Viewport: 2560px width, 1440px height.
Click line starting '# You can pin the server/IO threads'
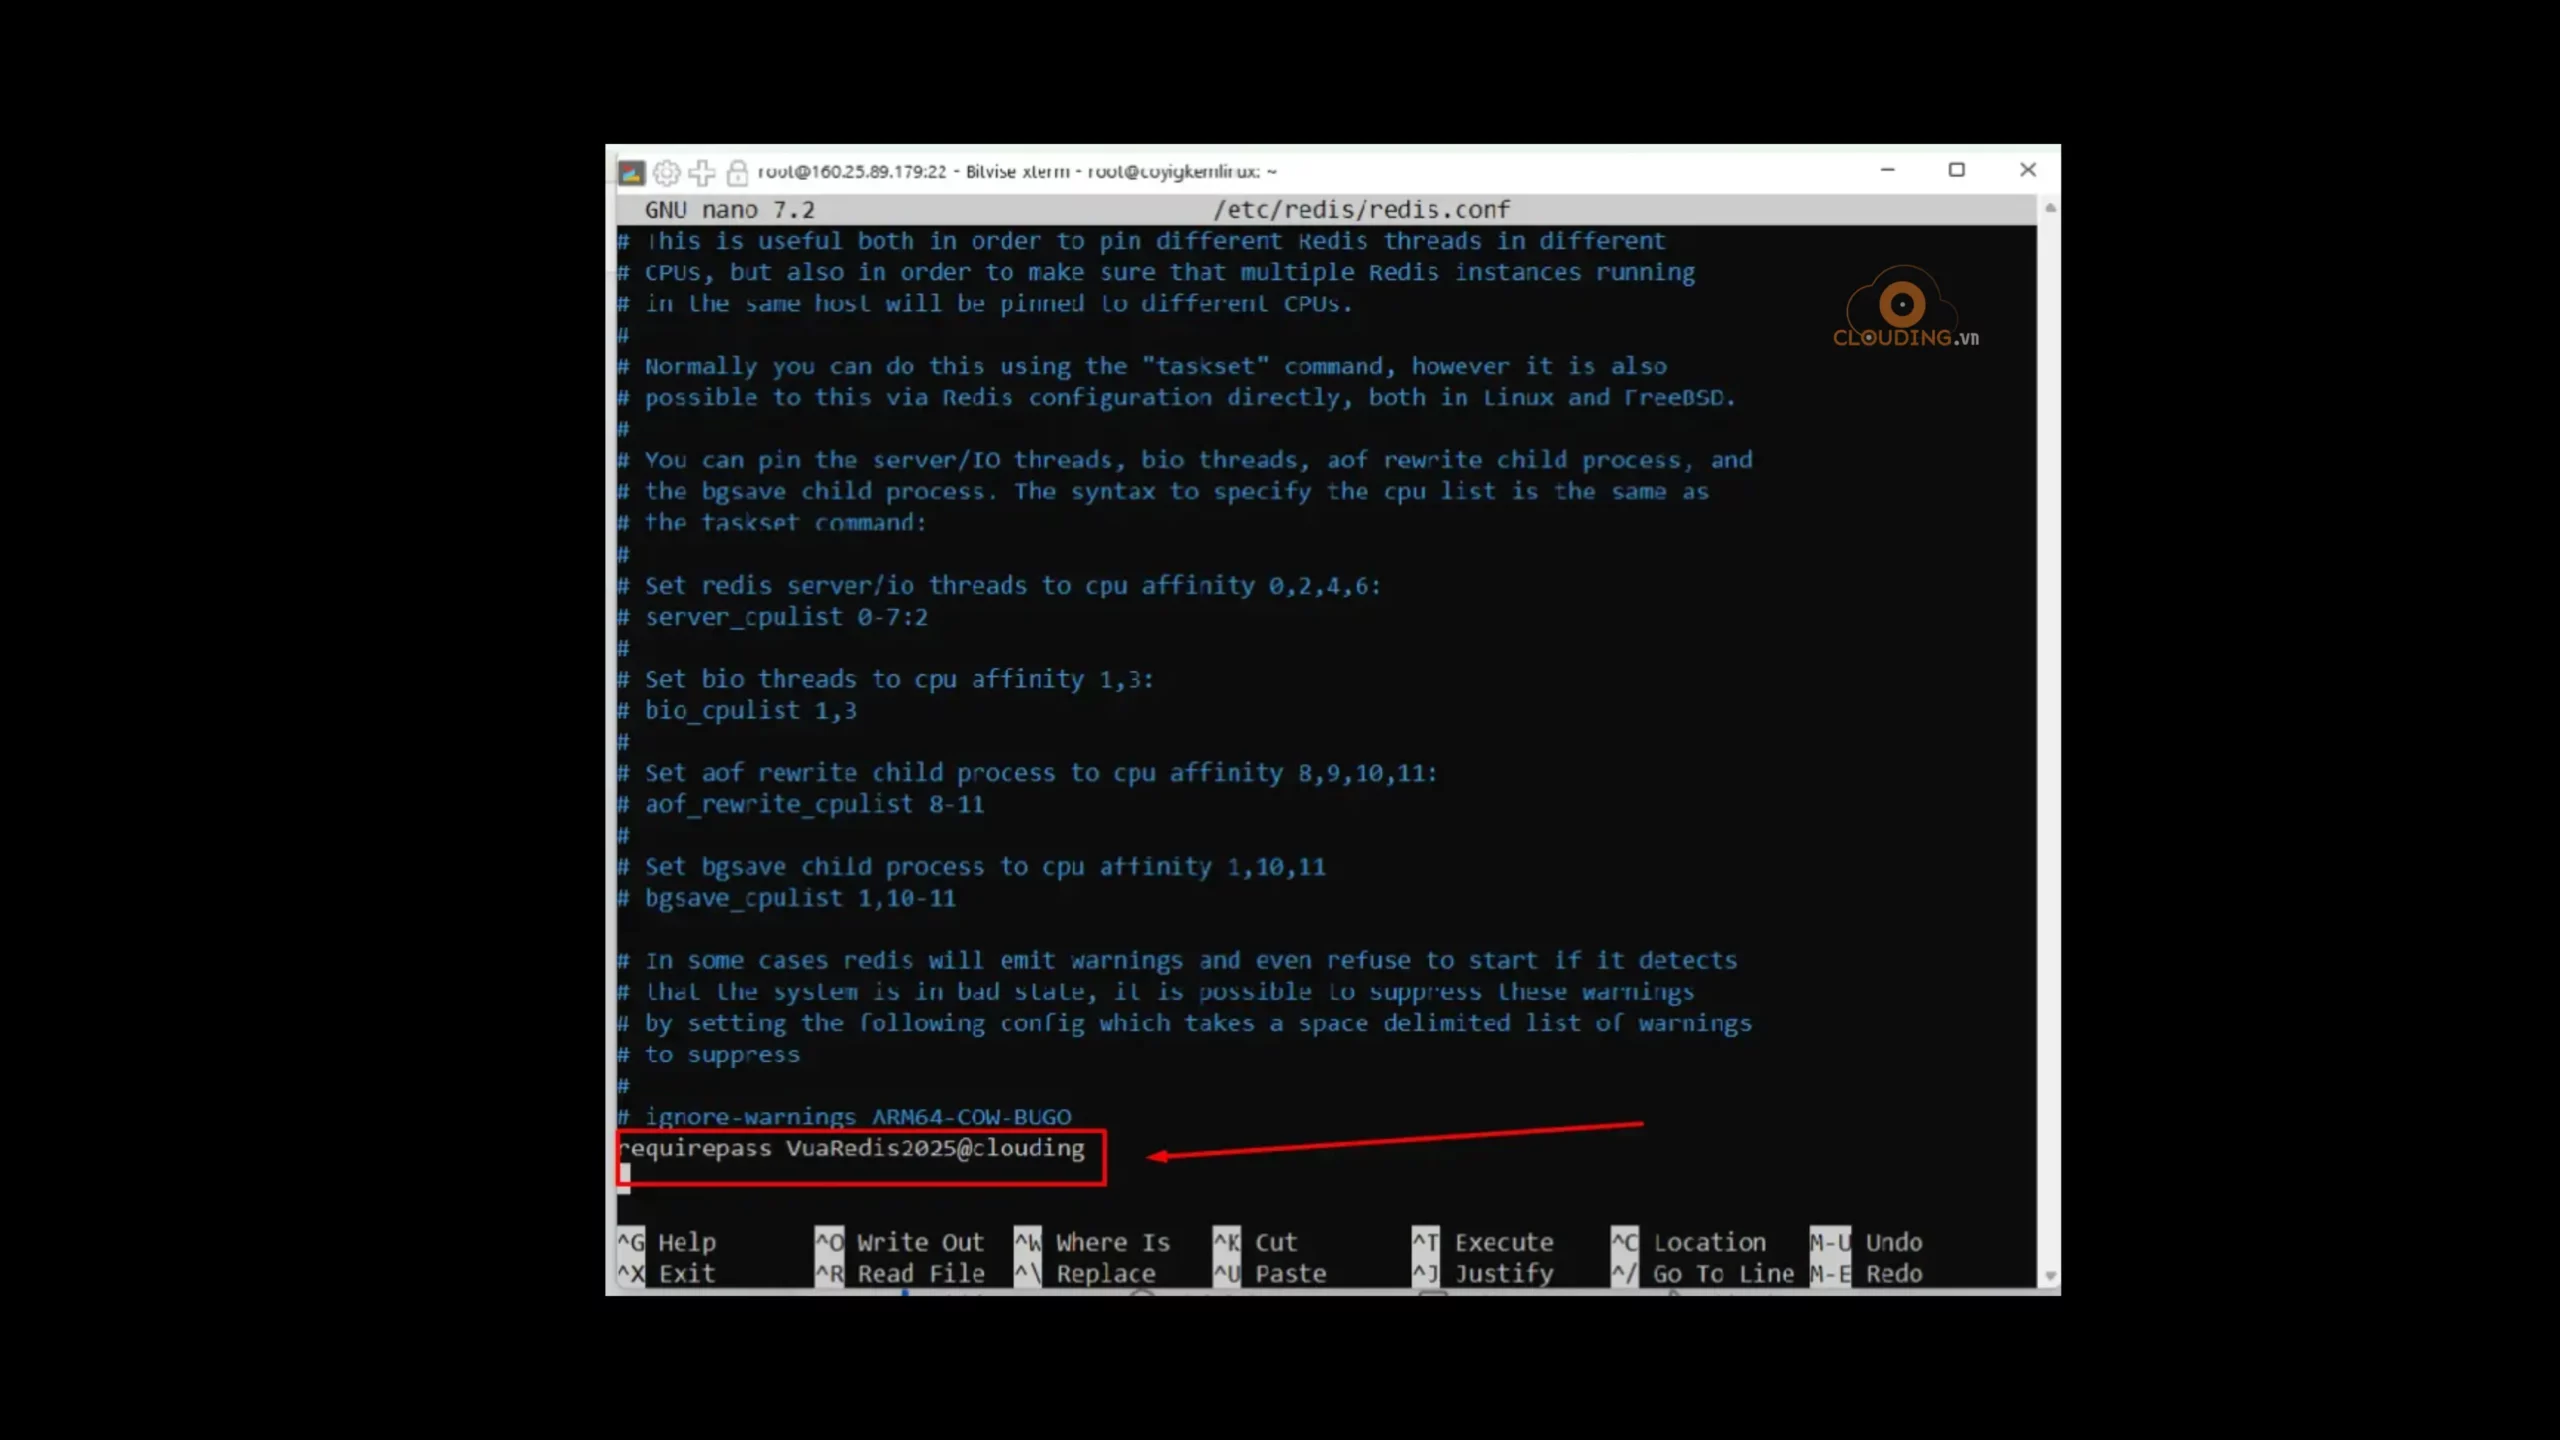pos(1185,460)
